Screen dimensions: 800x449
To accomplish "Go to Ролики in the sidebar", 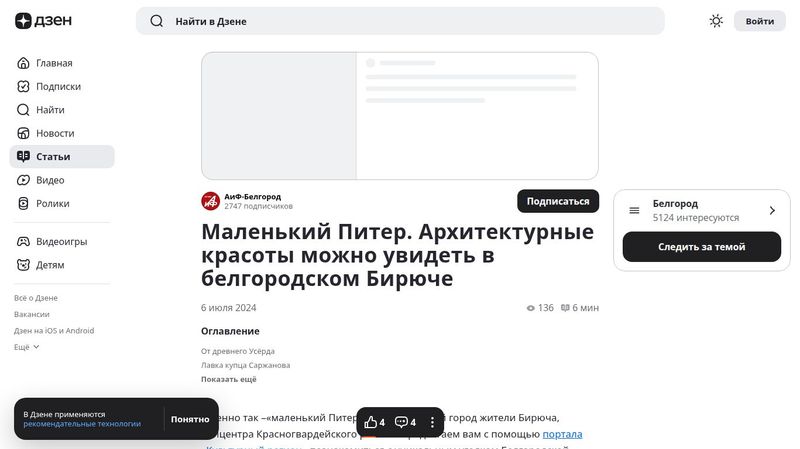I will [x=52, y=203].
